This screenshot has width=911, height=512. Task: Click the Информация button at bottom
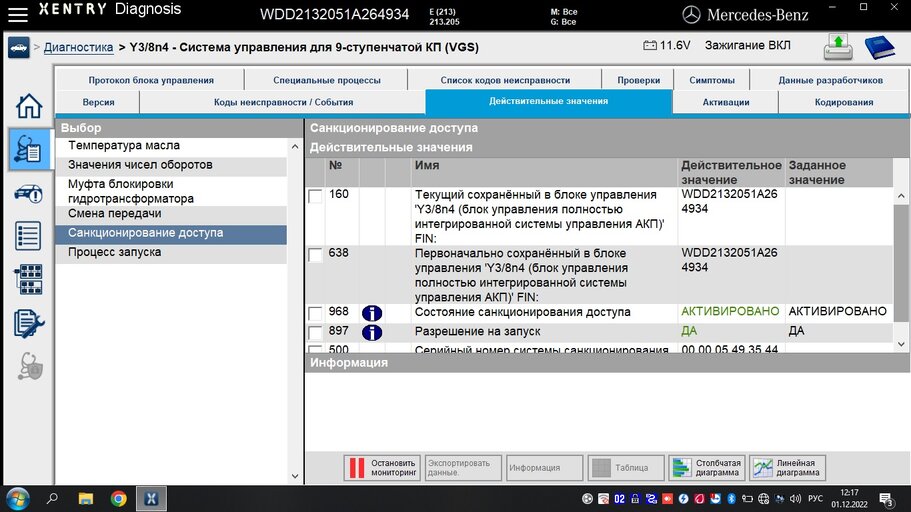click(x=544, y=468)
